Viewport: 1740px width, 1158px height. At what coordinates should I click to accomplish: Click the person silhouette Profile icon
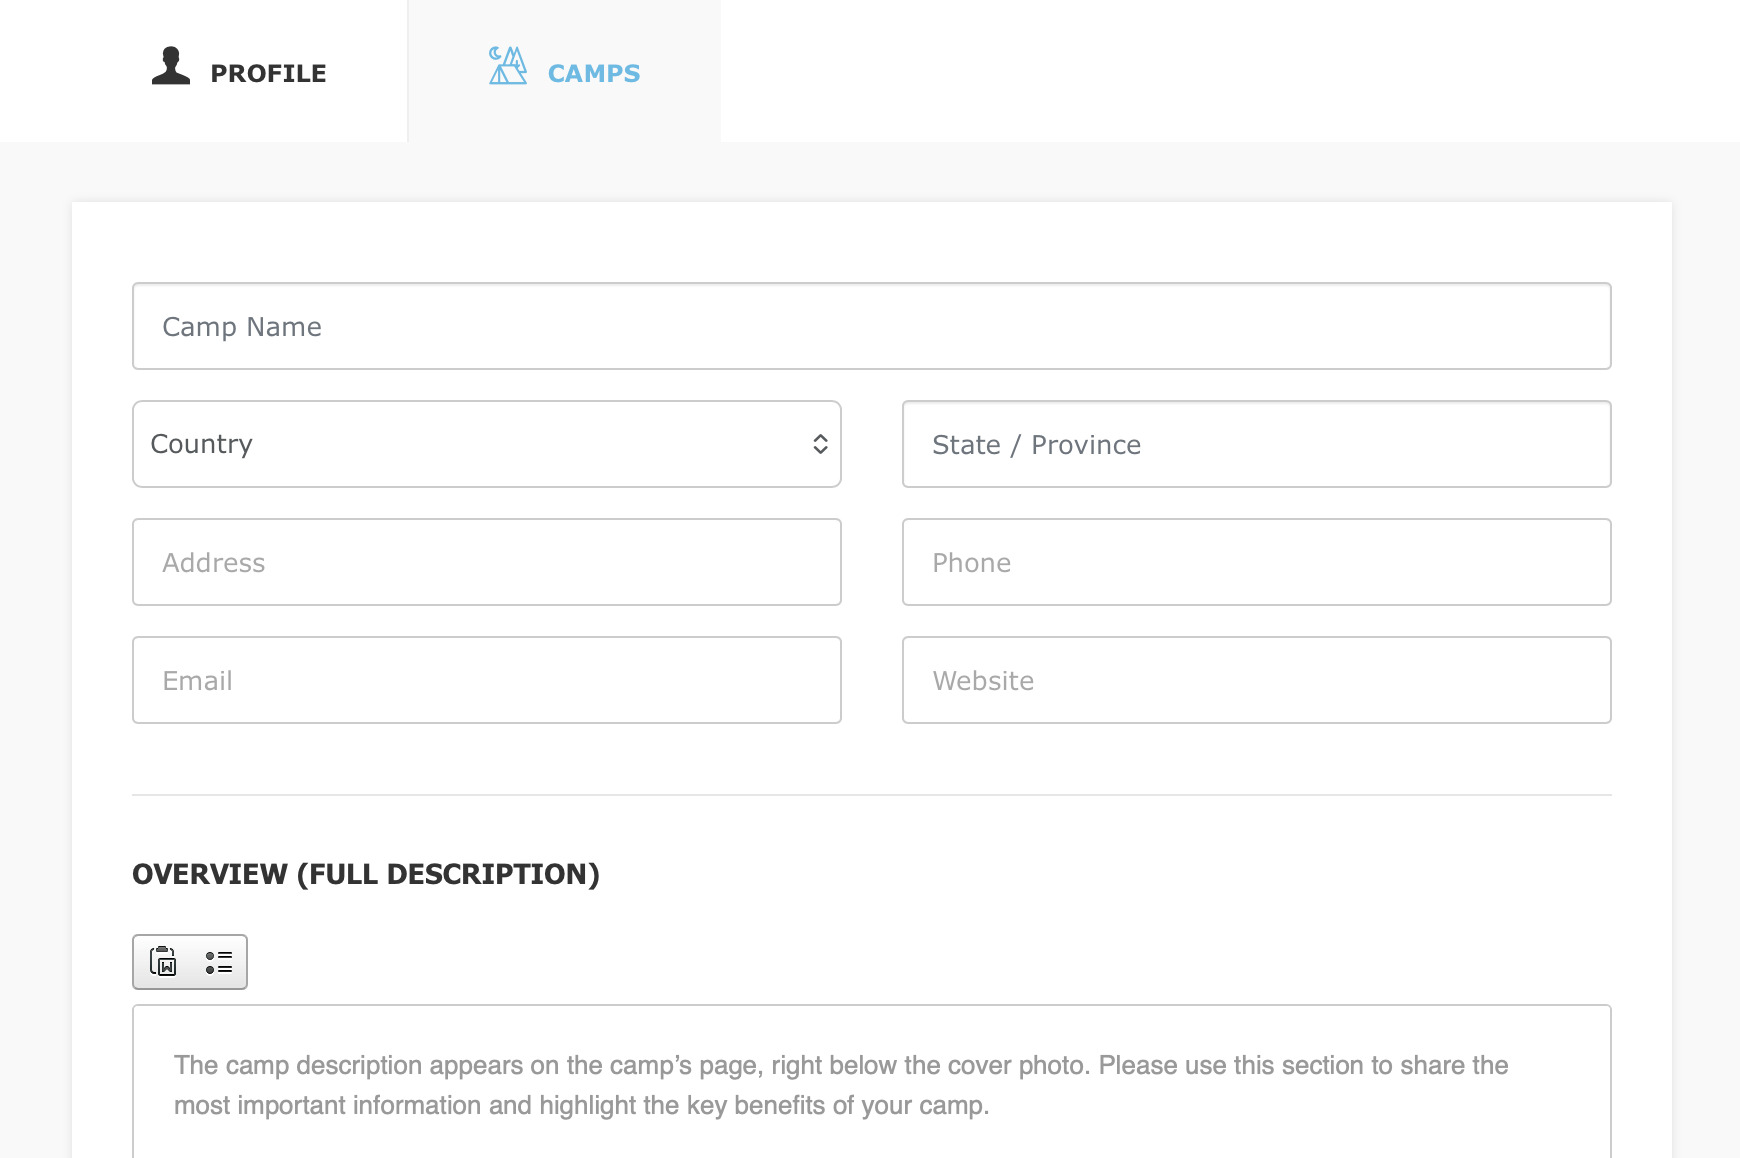click(171, 66)
